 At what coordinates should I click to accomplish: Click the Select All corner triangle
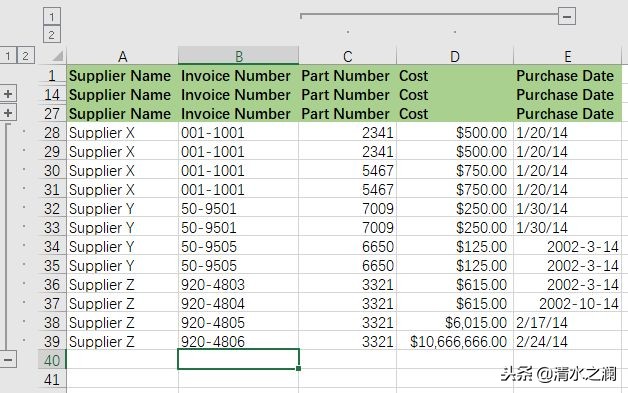click(57, 56)
